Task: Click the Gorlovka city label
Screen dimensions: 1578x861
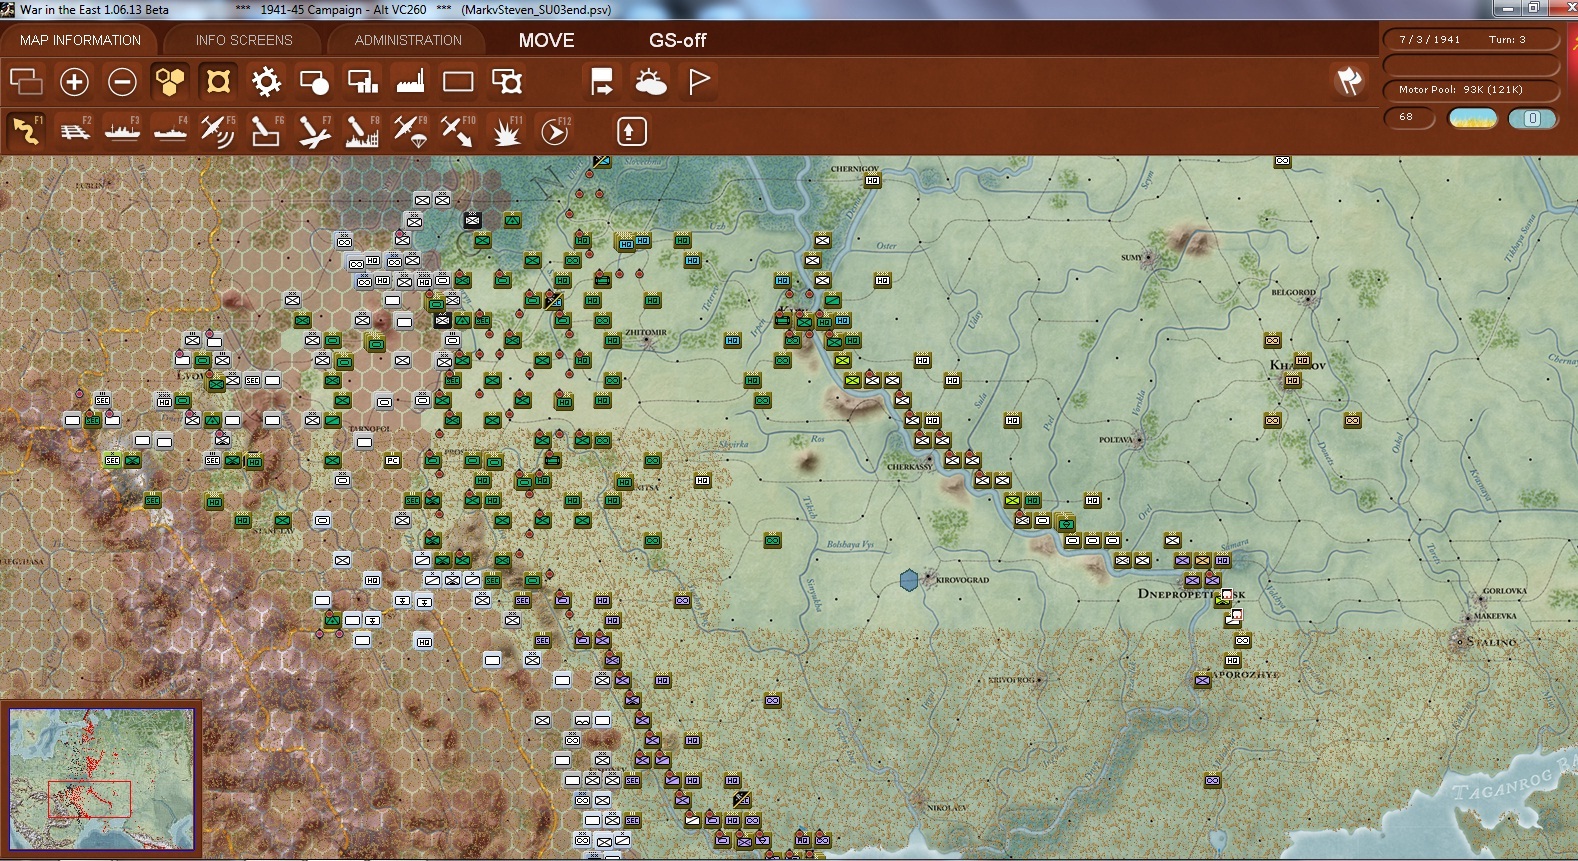Action: (1505, 591)
